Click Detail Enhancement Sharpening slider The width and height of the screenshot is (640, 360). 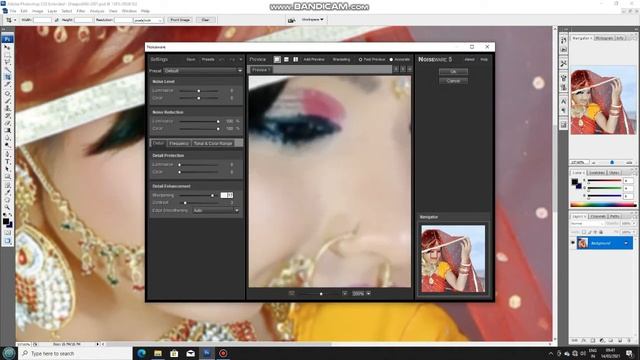(x=198, y=196)
